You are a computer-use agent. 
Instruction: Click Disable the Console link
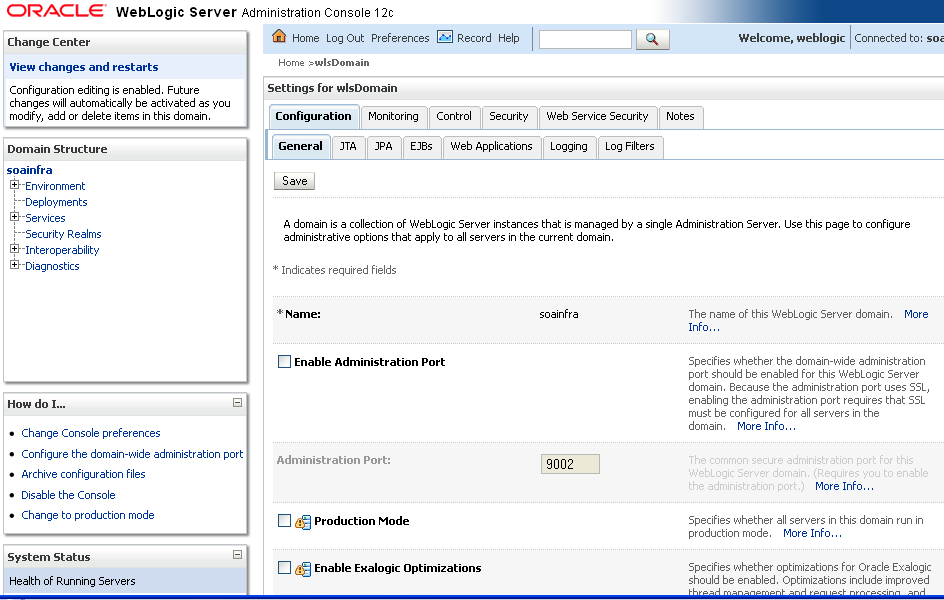[x=68, y=495]
